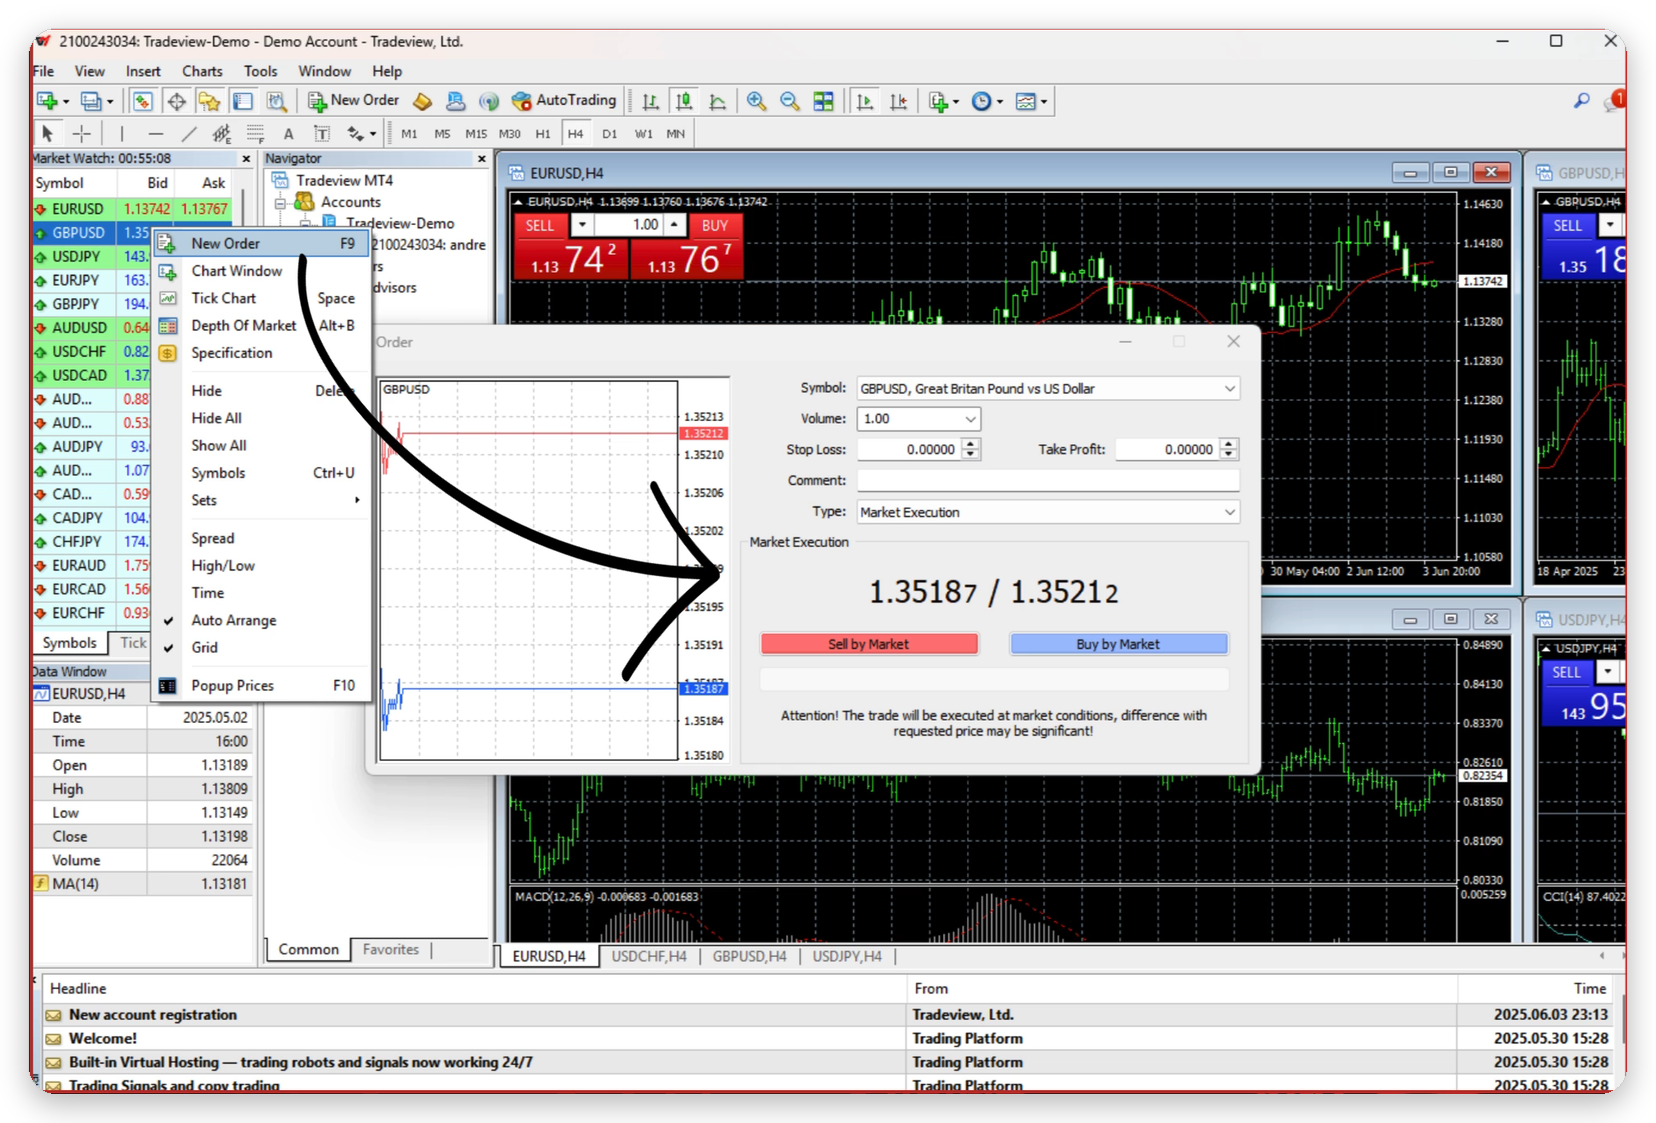Viewport: 1656px width, 1123px height.
Task: Click the BUY button on EURUSD chart
Action: coord(715,225)
